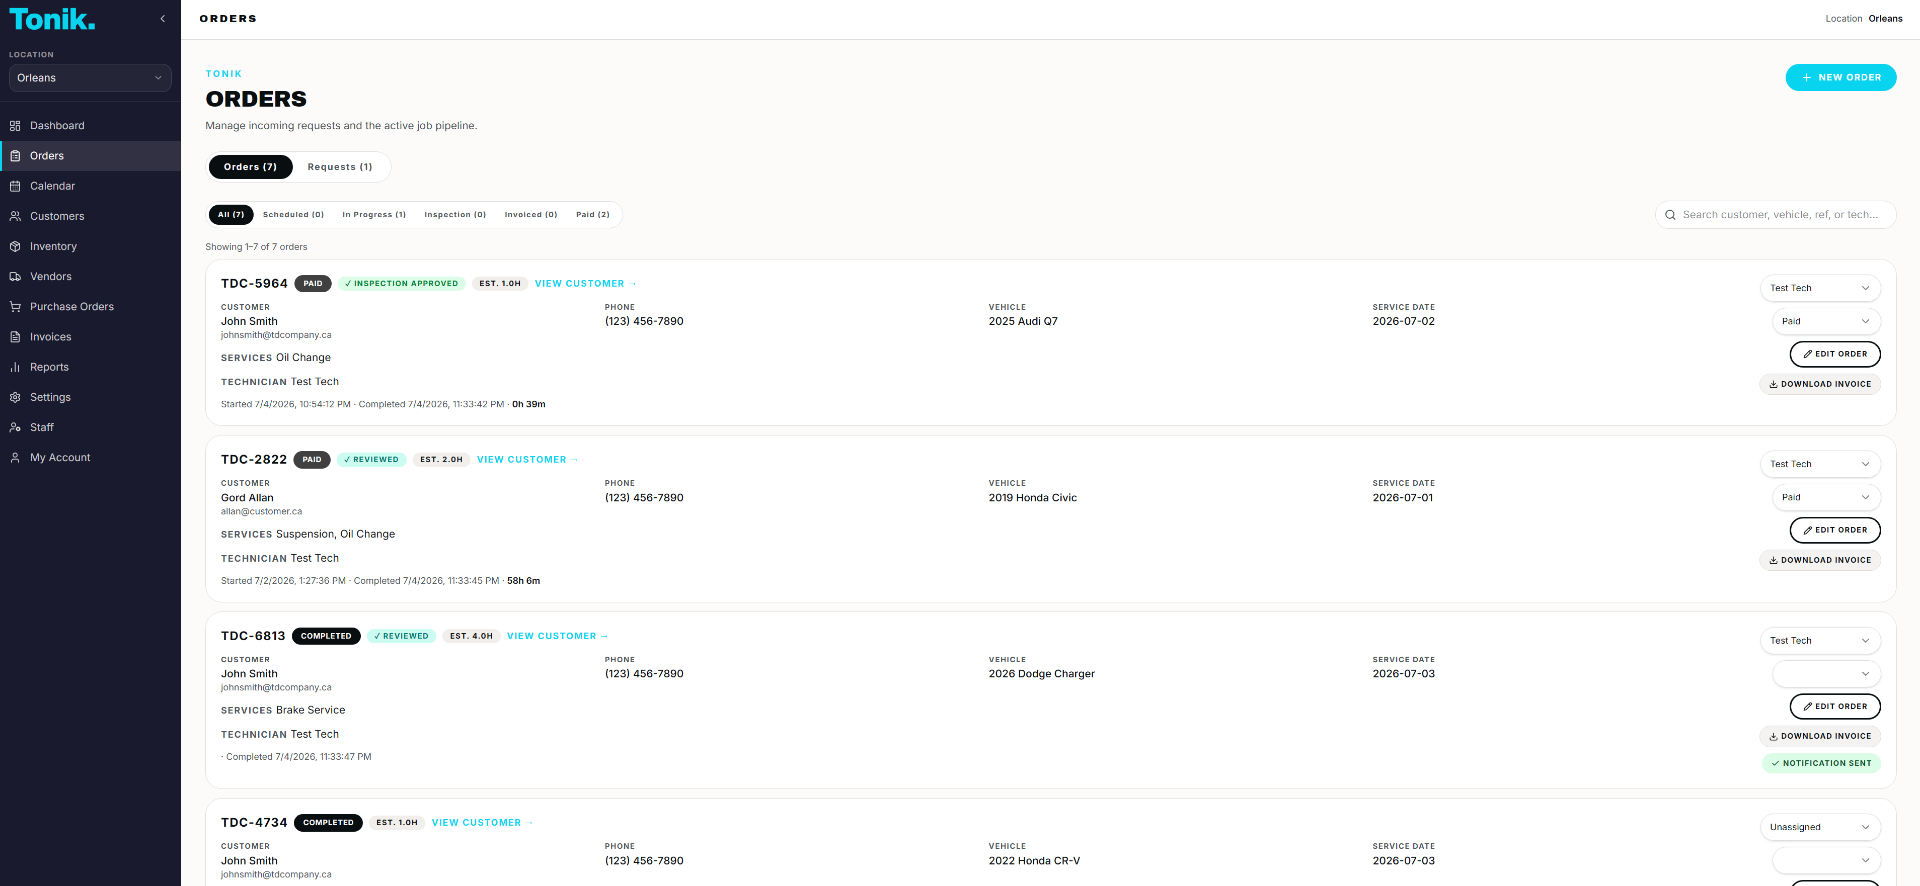Open technician dropdown for order TDC-5964

pos(1820,288)
